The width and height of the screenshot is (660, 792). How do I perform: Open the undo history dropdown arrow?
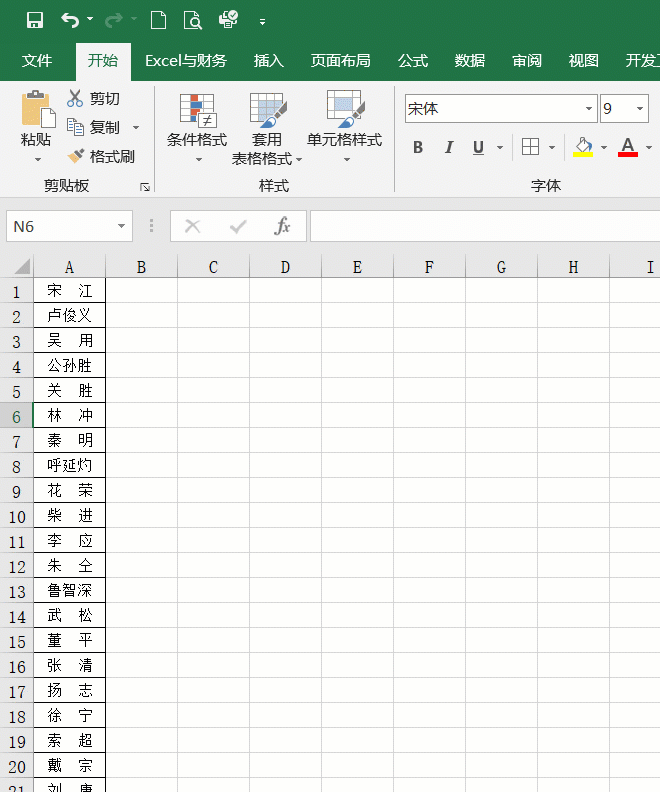90,19
